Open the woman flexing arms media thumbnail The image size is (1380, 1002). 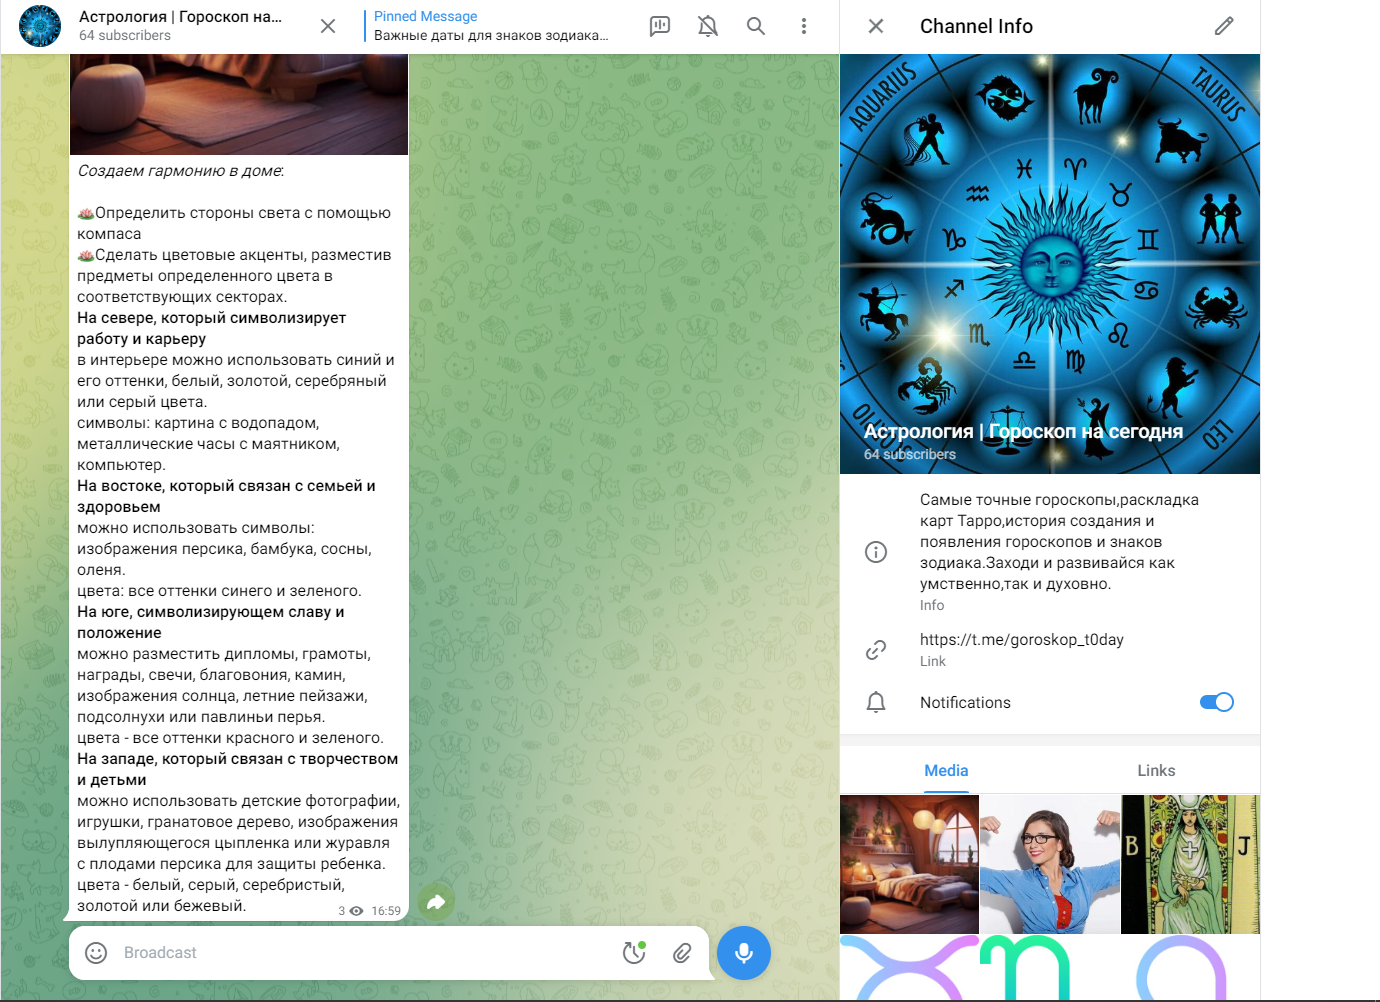tap(1050, 864)
